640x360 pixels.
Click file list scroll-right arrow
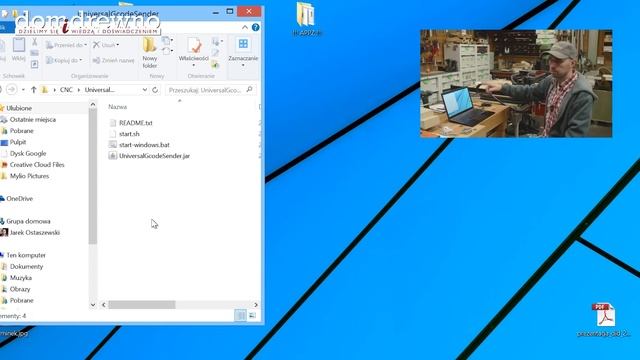point(256,305)
